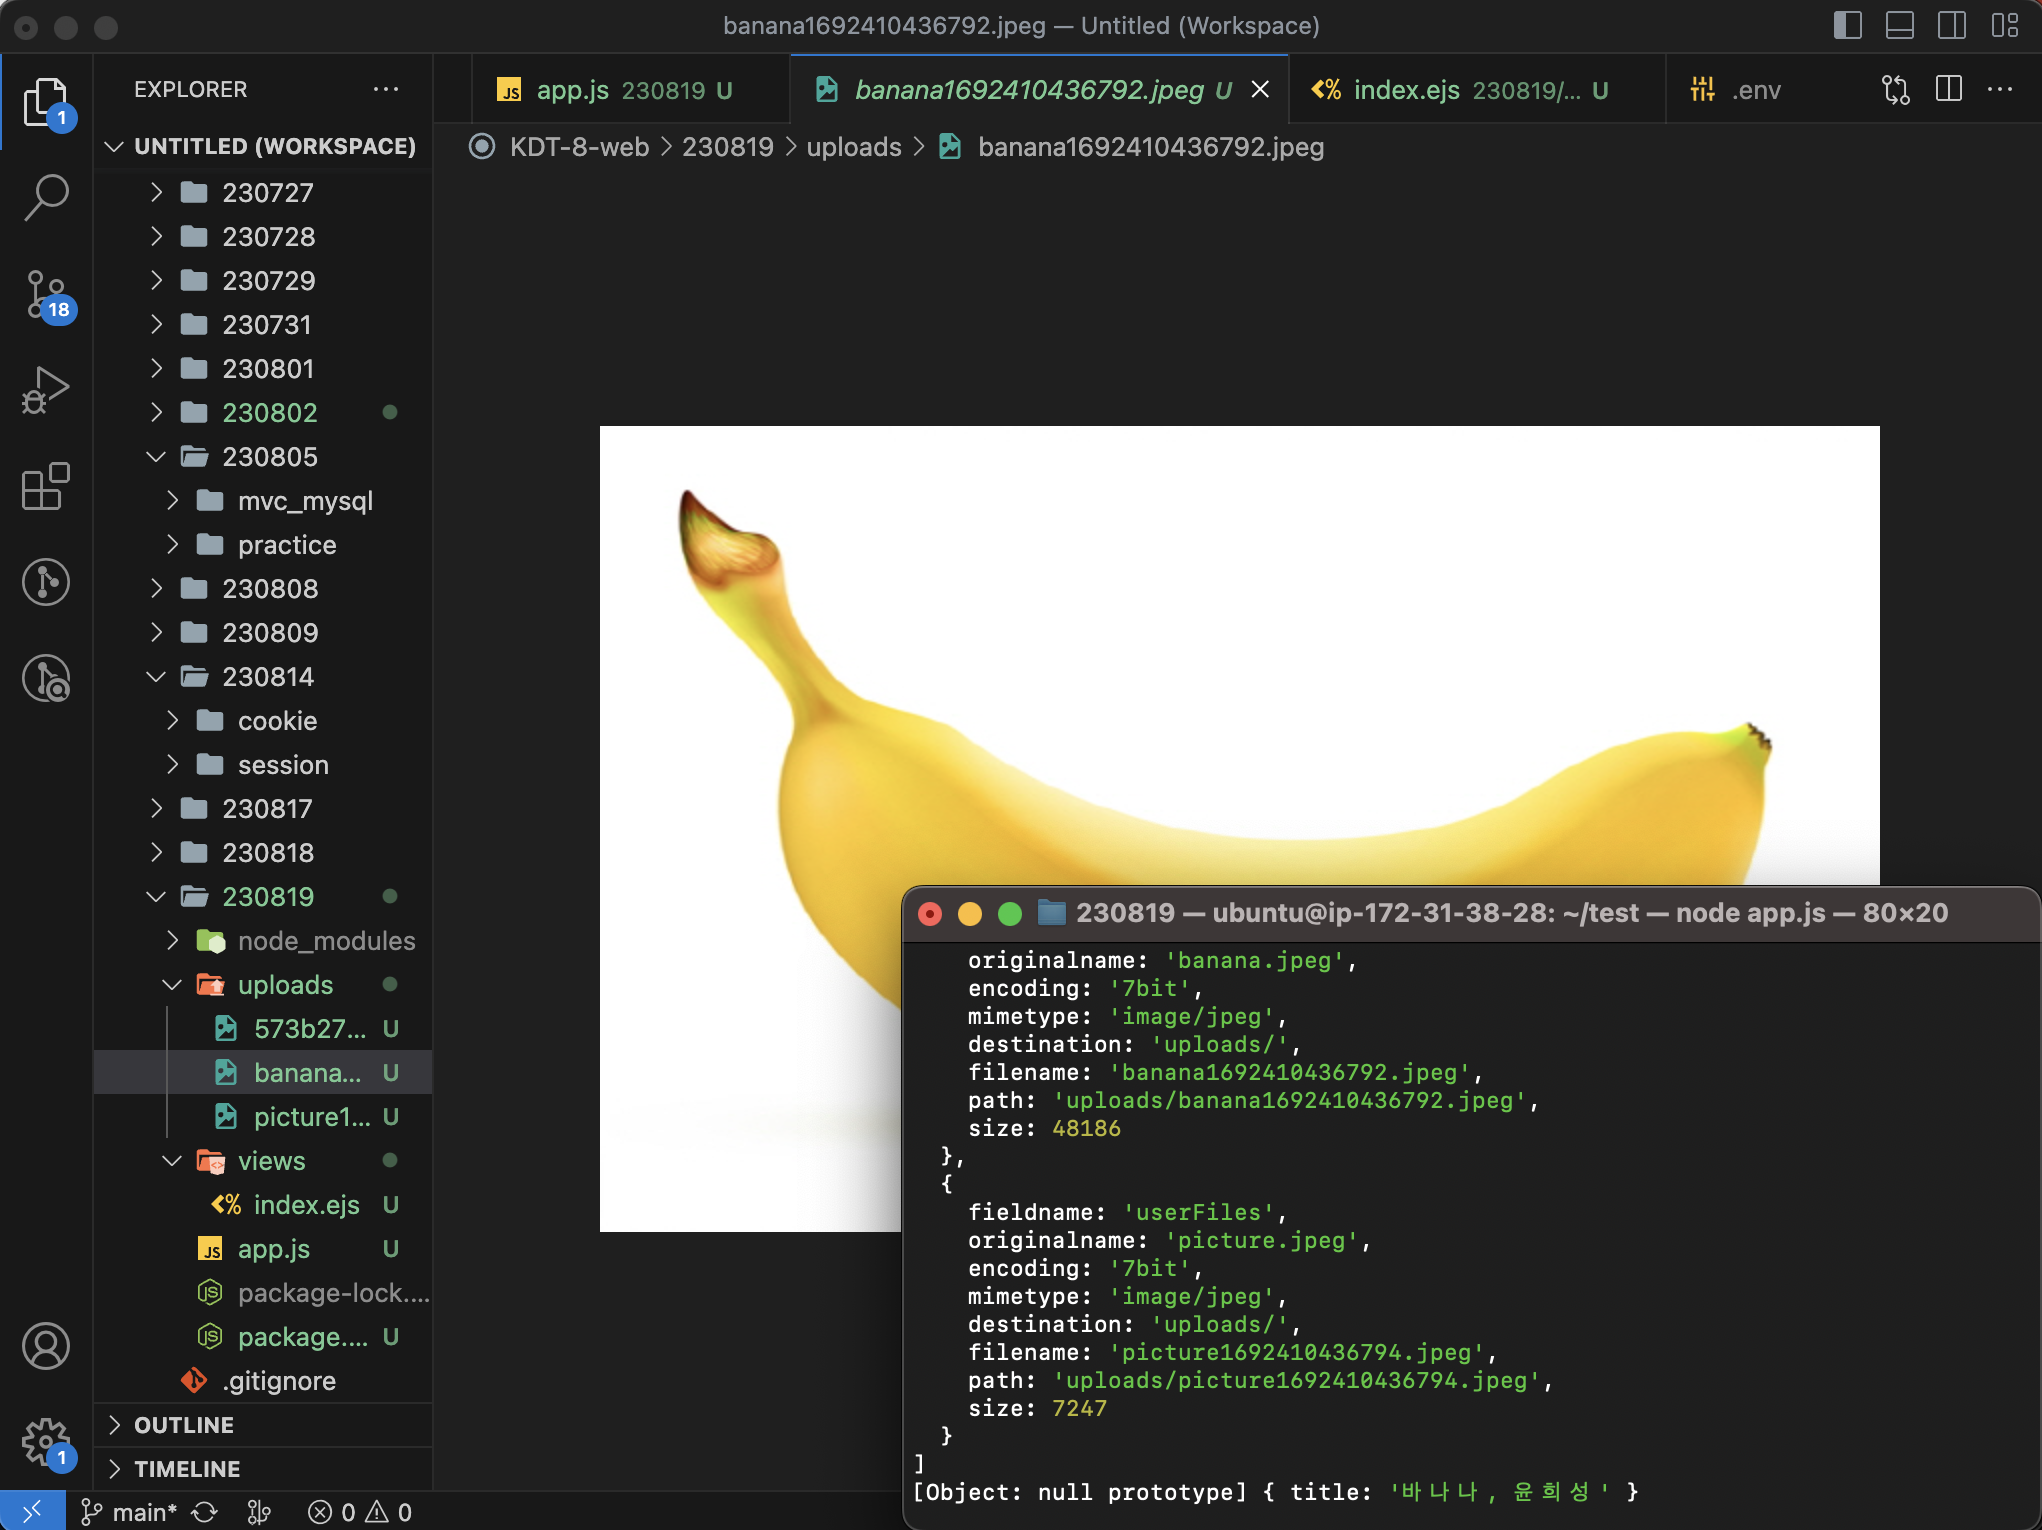The height and width of the screenshot is (1530, 2042).
Task: Open index.ejs in the file tree
Action: pos(263,1204)
